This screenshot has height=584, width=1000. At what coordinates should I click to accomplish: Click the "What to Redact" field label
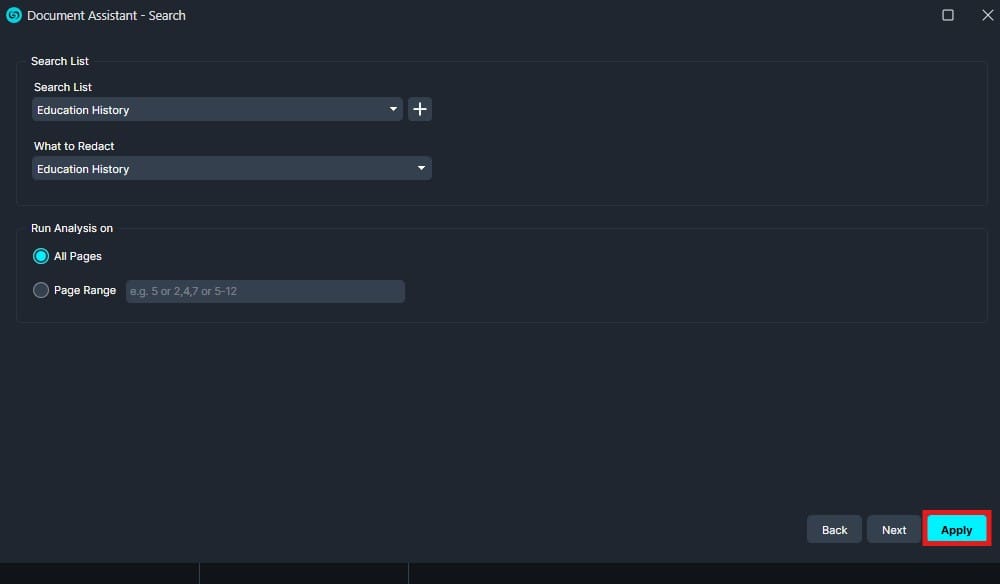coord(74,146)
